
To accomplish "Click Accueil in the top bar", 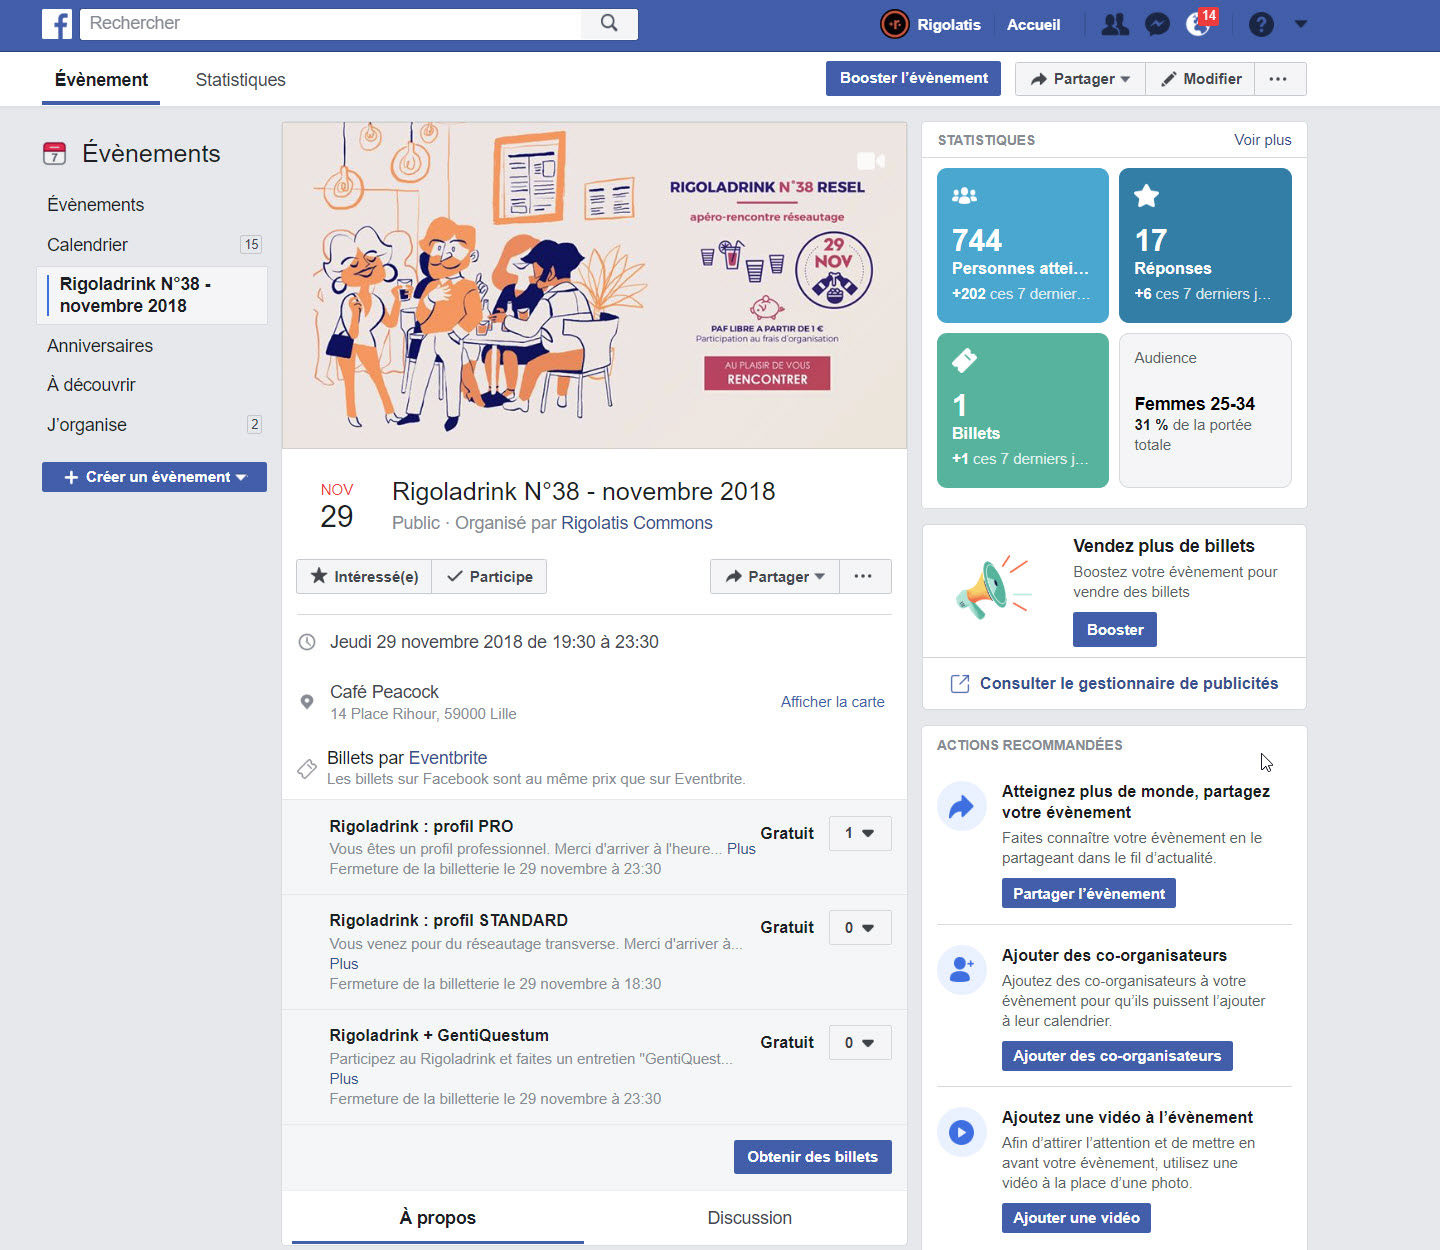I will 1033,25.
